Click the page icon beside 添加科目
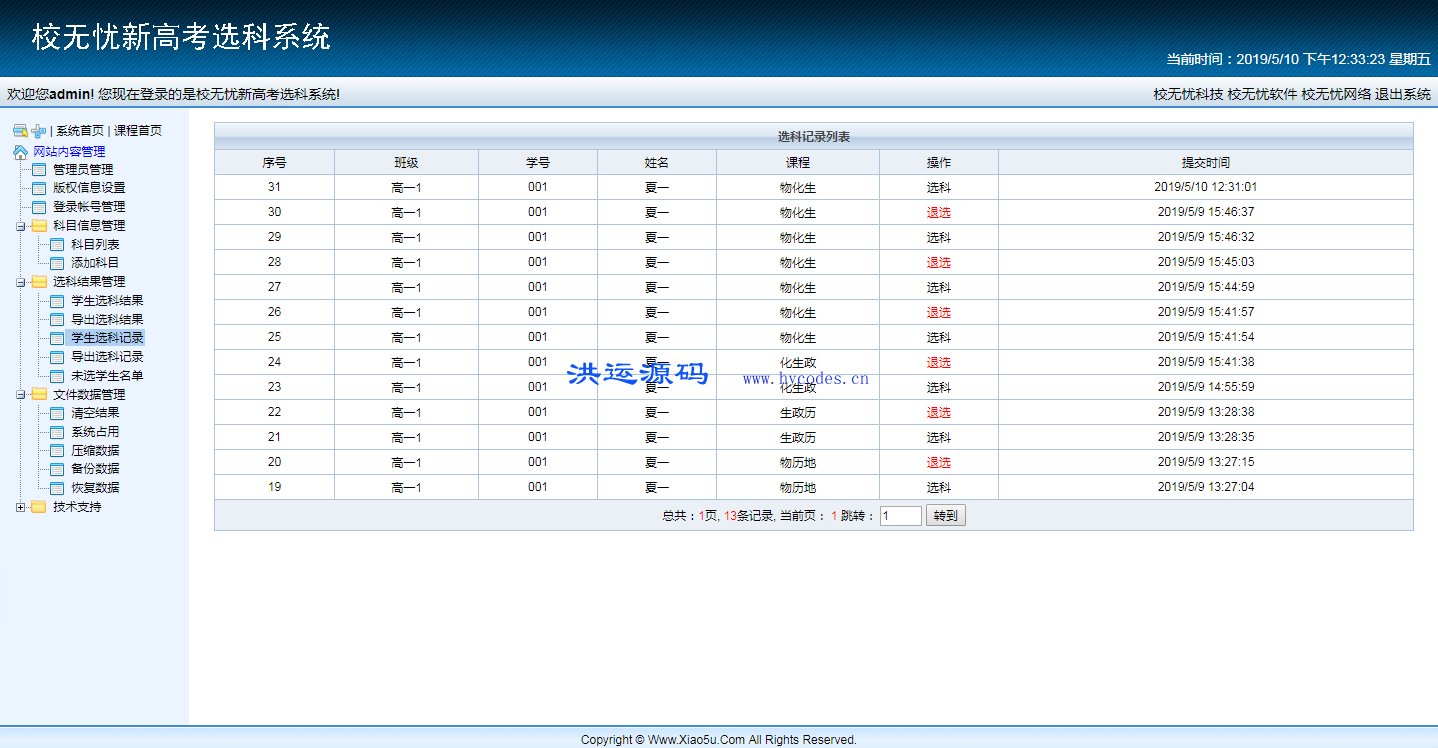This screenshot has height=748, width=1438. pyautogui.click(x=57, y=263)
